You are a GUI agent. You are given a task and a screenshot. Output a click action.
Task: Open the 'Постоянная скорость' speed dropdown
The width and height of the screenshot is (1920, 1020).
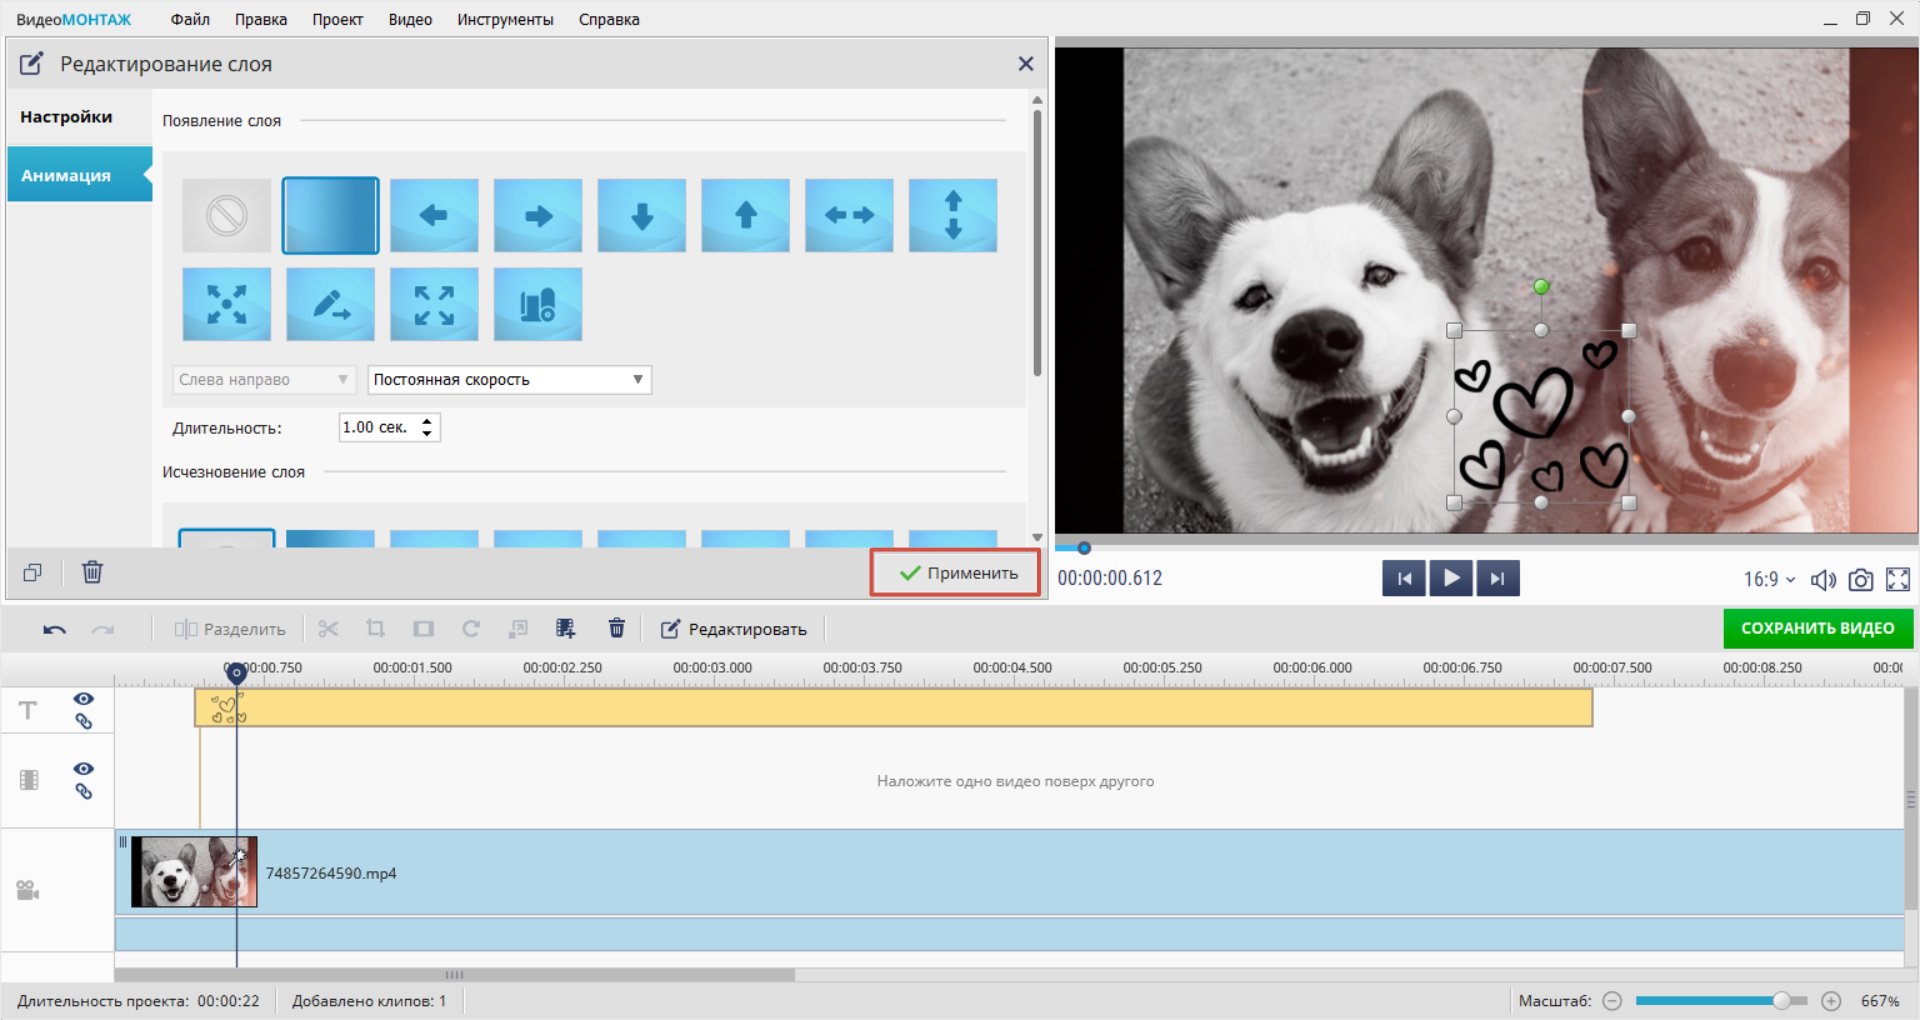click(509, 380)
